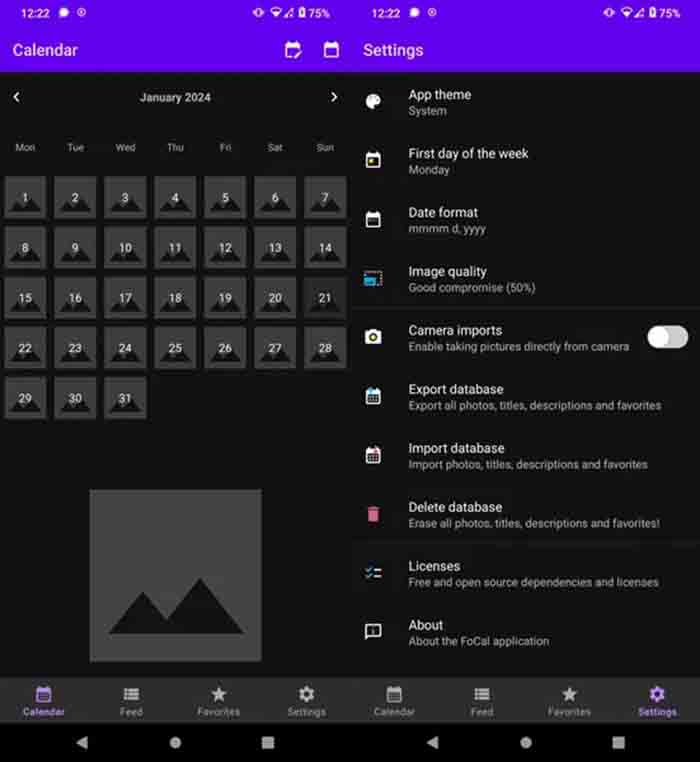Go to next month with right chevron

coord(334,97)
